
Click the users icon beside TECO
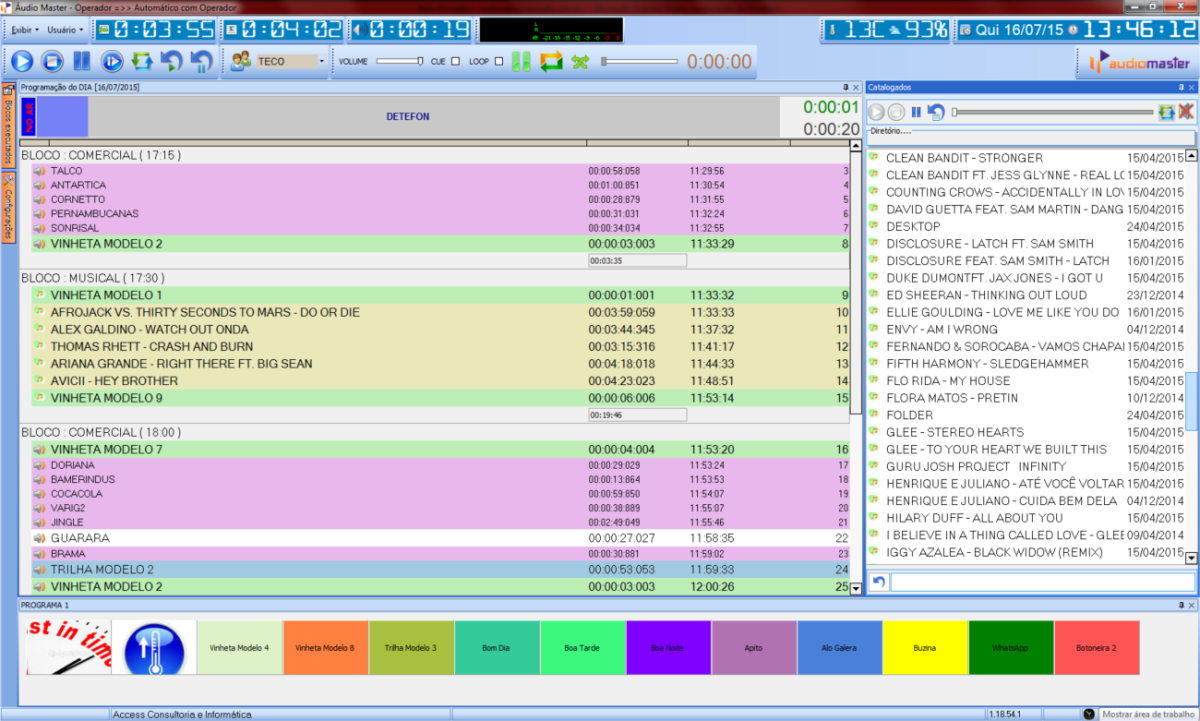(240, 62)
